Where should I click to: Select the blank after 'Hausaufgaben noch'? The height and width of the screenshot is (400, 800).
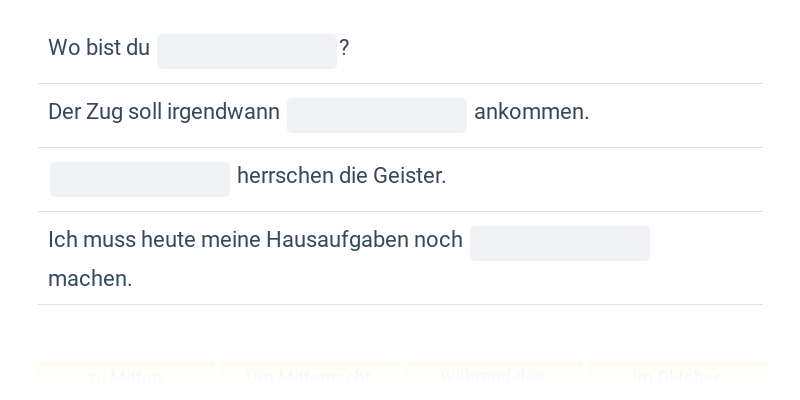coord(560,243)
